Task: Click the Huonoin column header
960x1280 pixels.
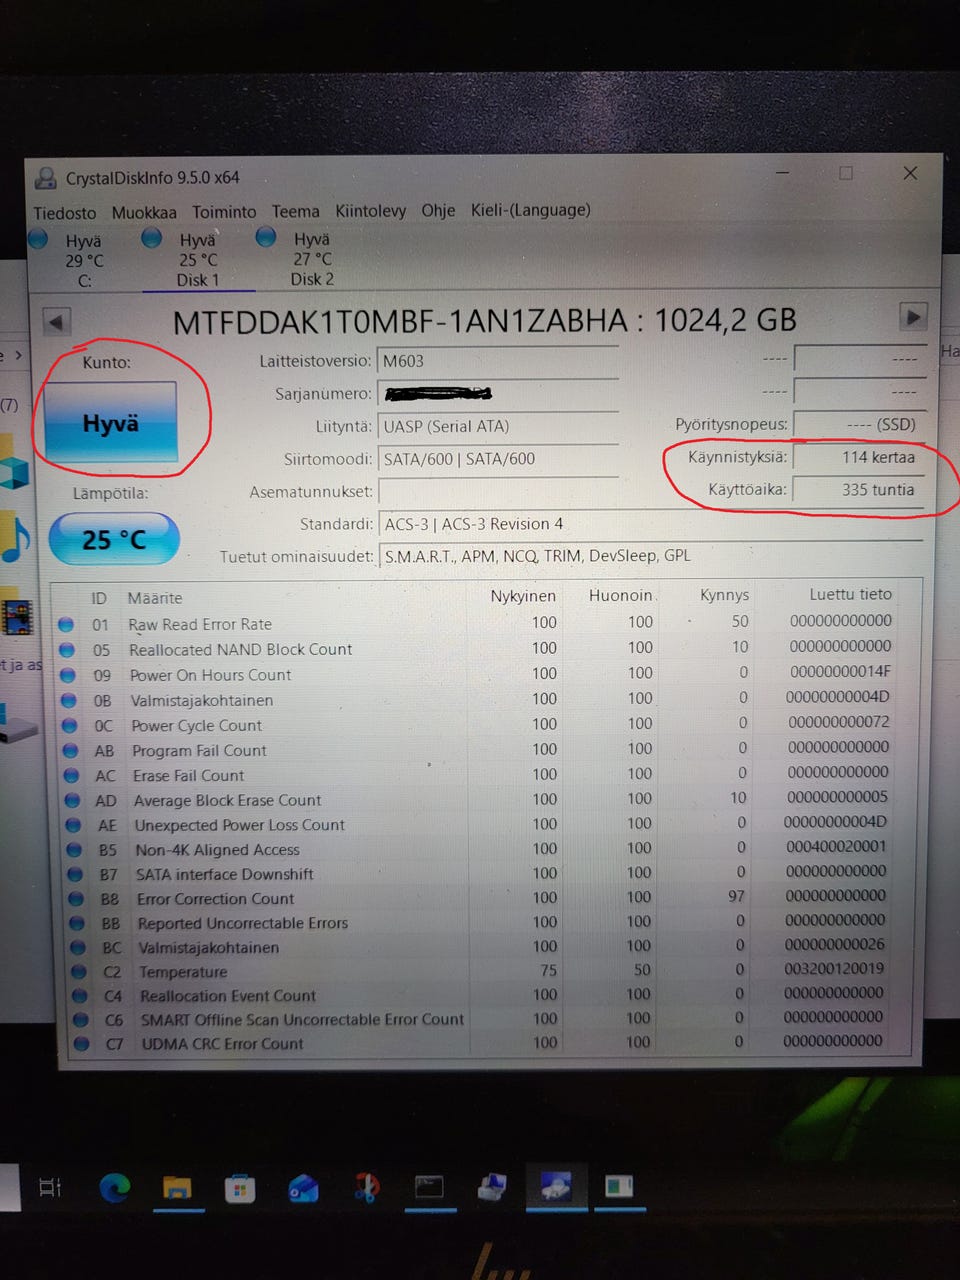Action: (621, 595)
